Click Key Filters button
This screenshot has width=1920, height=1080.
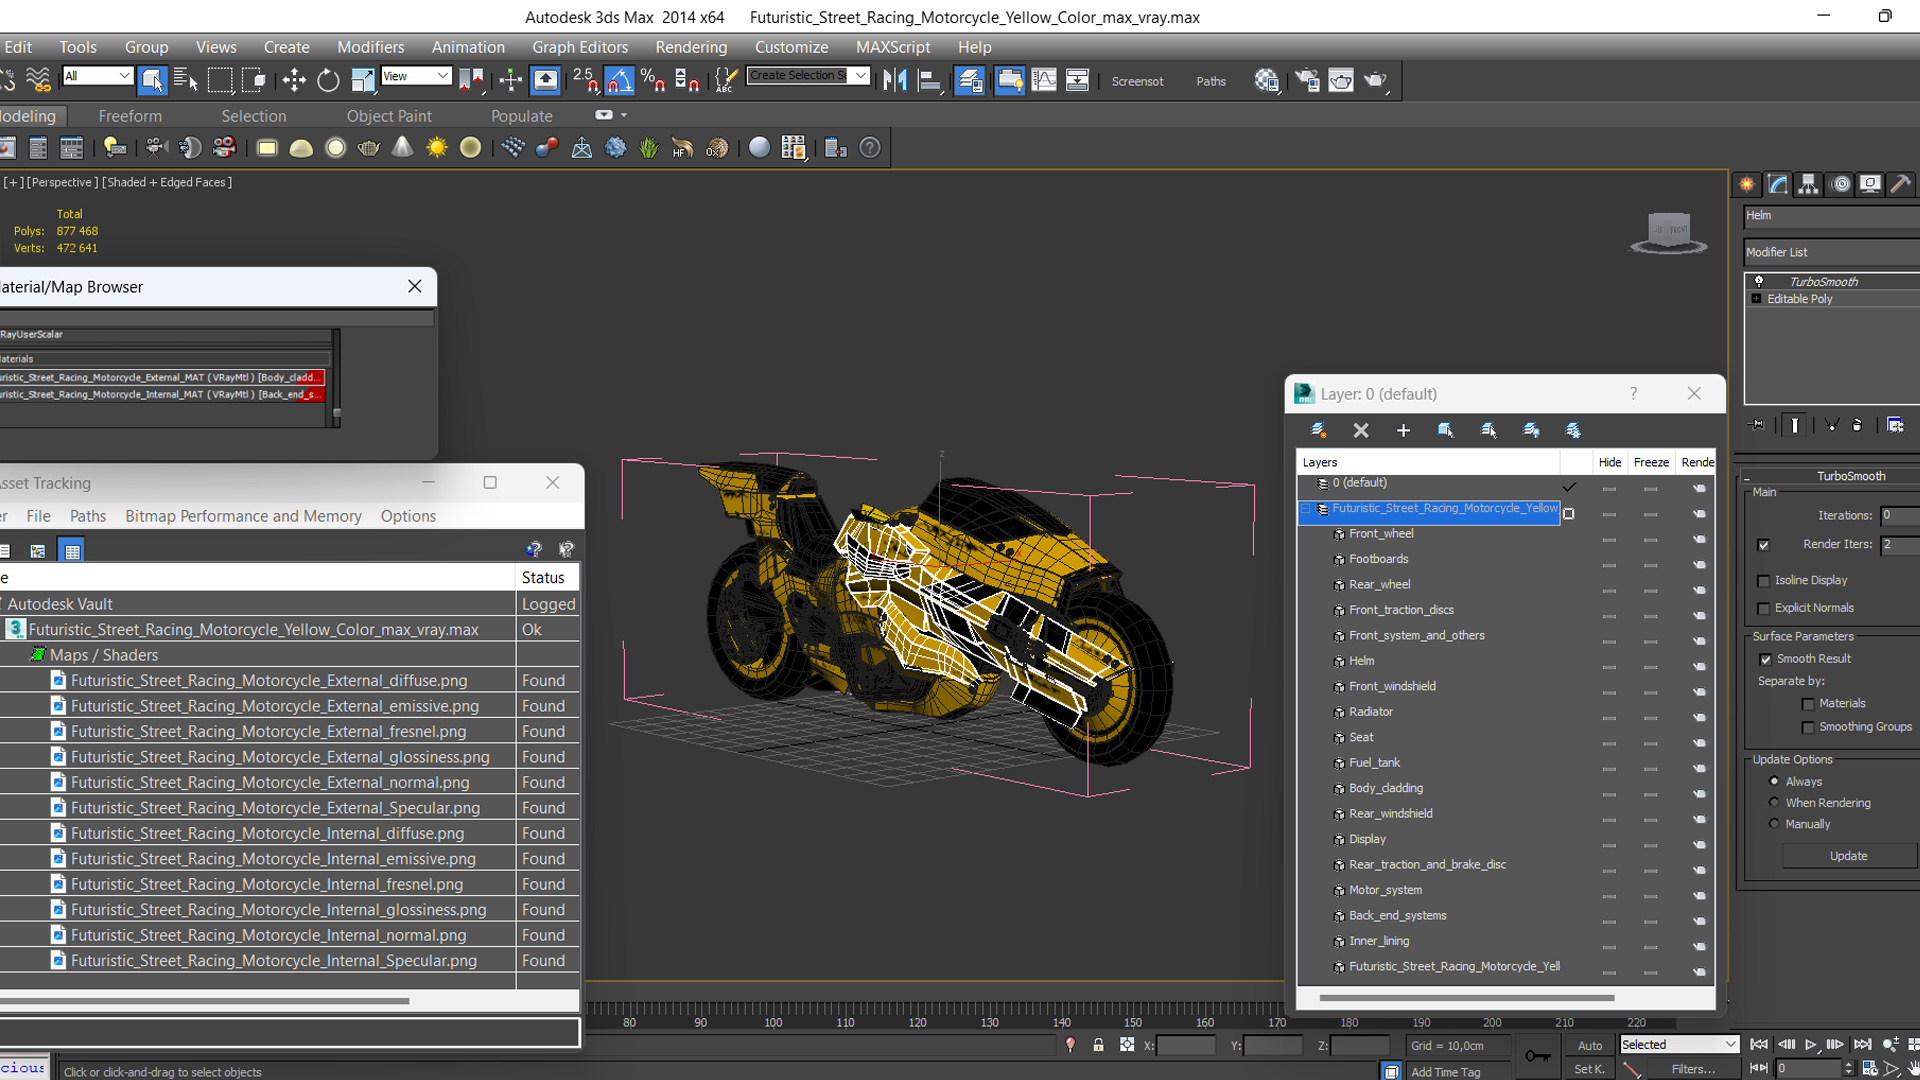(1694, 1069)
